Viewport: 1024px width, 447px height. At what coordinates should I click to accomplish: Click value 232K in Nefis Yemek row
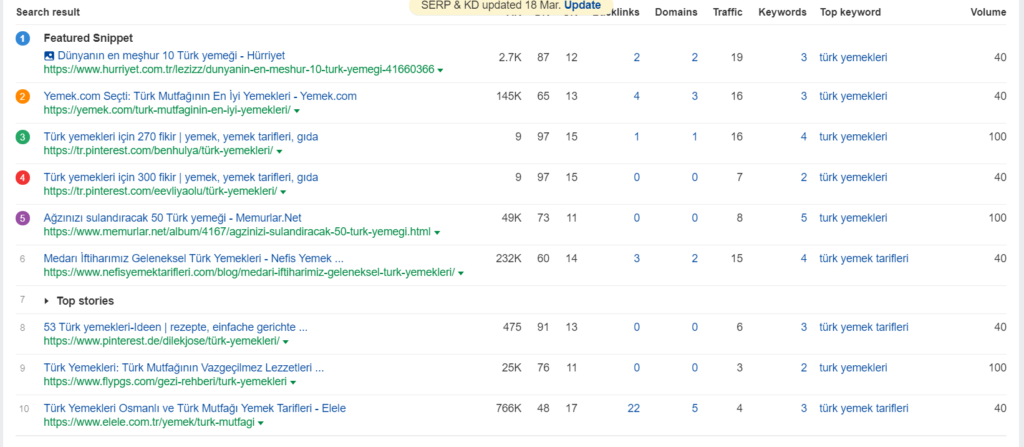(x=509, y=259)
